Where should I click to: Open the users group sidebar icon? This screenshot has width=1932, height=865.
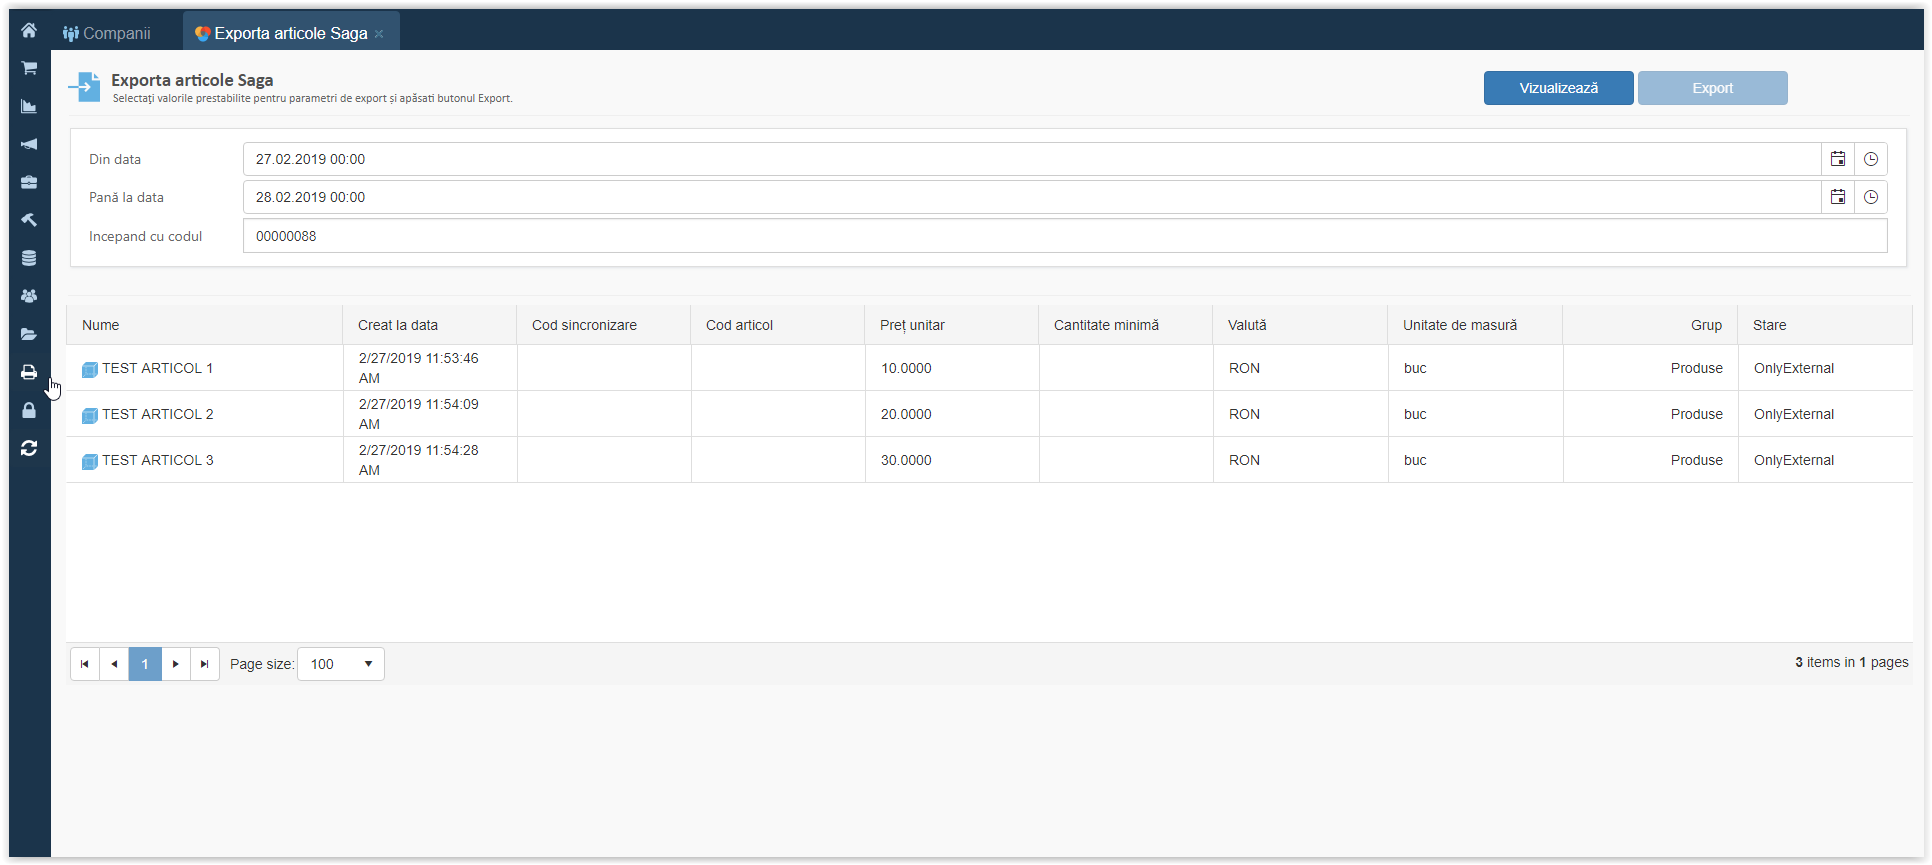click(x=29, y=296)
